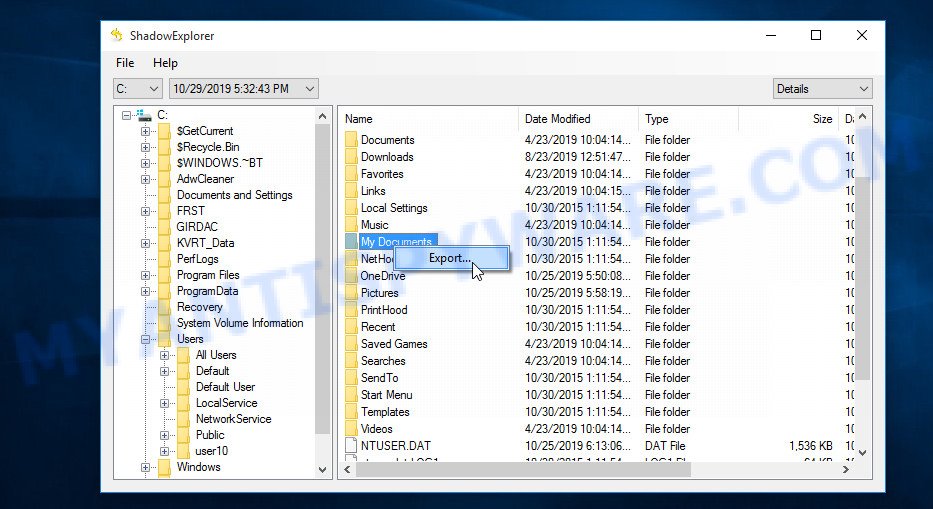Click ProgramData folder name in tree
This screenshot has height=509, width=933.
coord(207,291)
